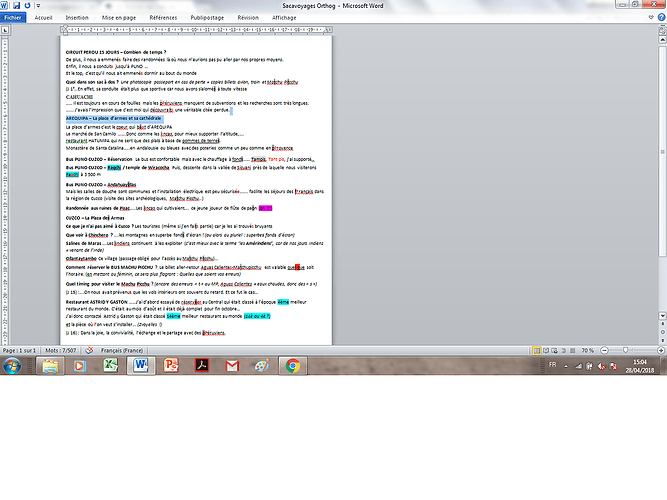Click the Undo arrow icon
Image resolution: width=667 pixels, height=500 pixels.
coord(28,6)
